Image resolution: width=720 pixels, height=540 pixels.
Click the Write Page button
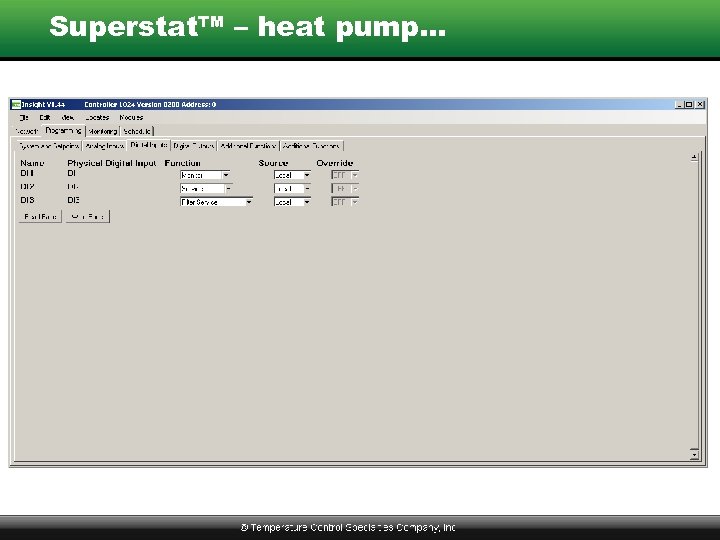88,216
